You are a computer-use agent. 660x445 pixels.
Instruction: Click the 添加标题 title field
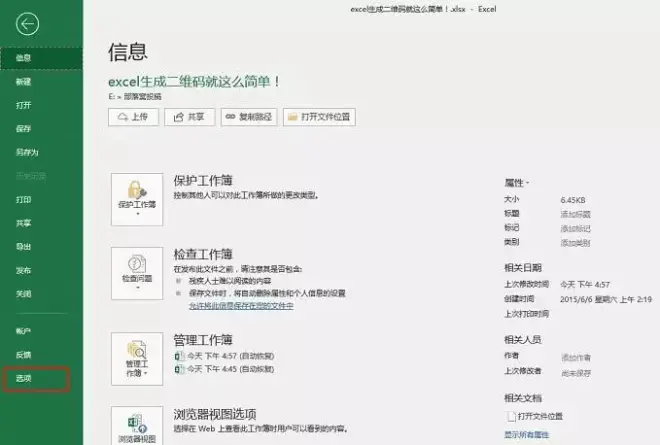tap(575, 214)
